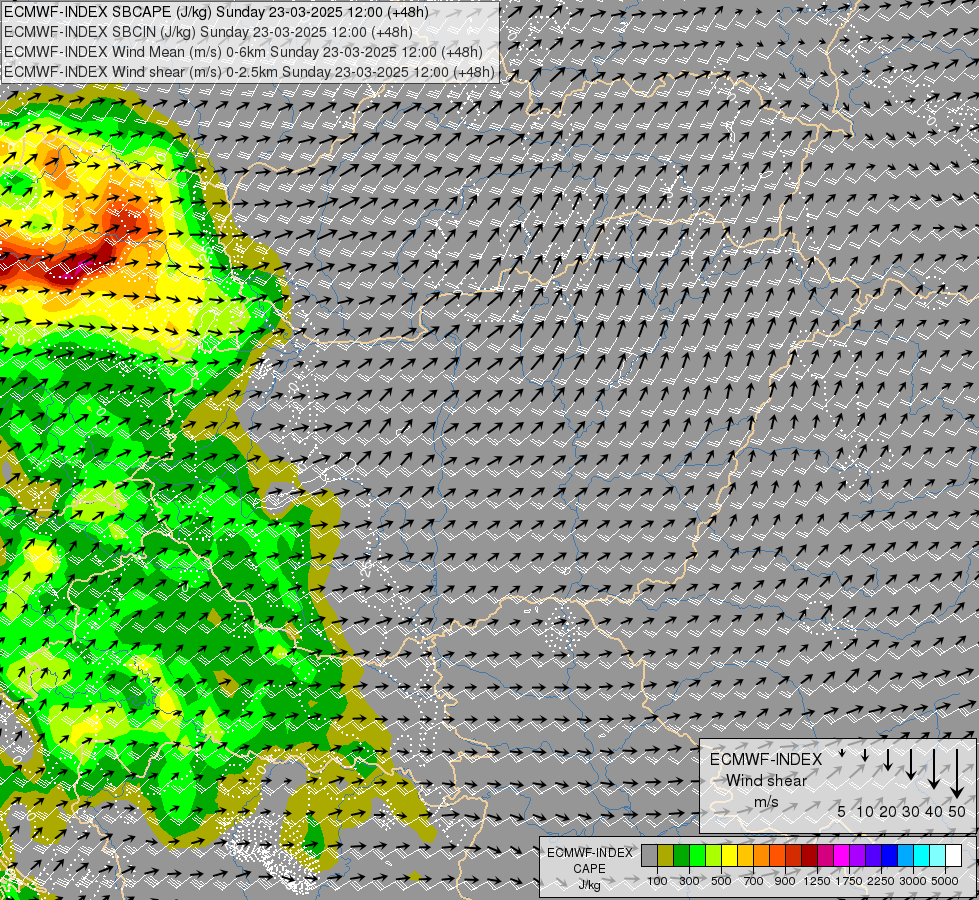Select the dark maroon red CAPE swatch
The width and height of the screenshot is (979, 900).
click(810, 855)
